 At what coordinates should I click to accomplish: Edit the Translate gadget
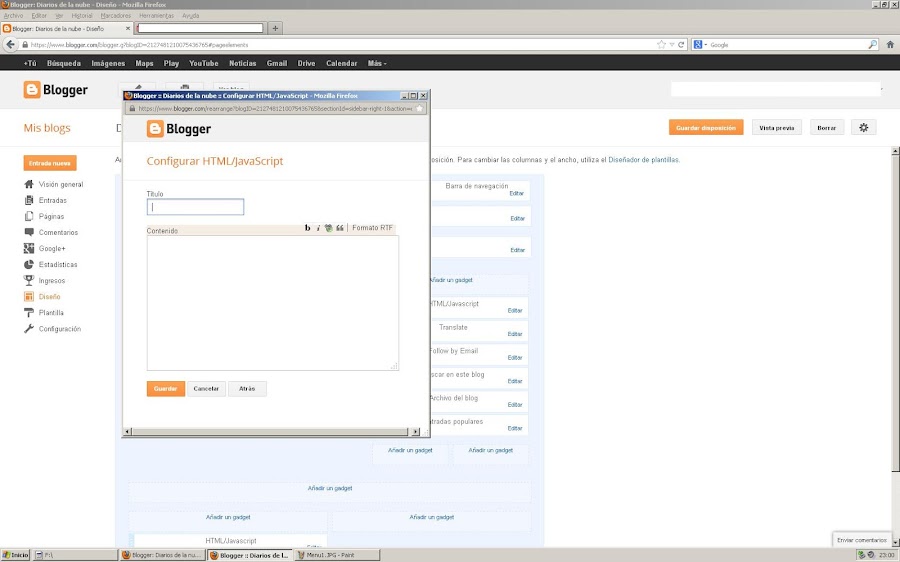(x=515, y=334)
